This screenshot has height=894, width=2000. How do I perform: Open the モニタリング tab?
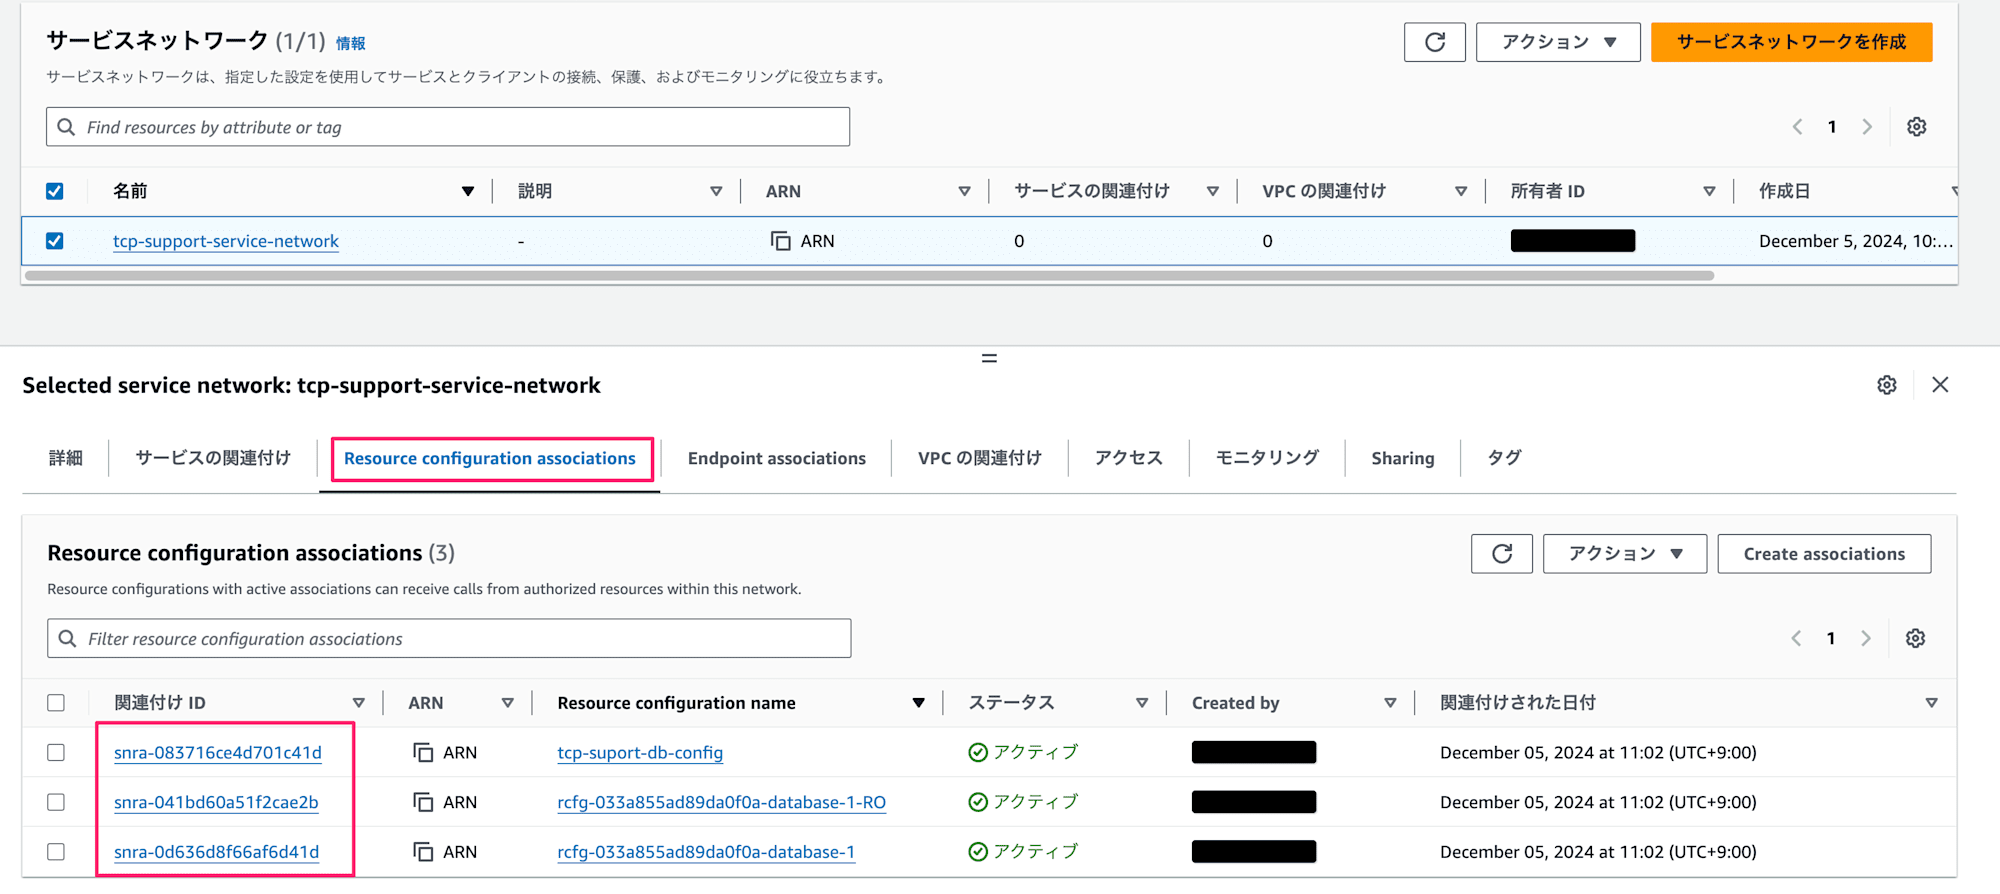click(1267, 458)
